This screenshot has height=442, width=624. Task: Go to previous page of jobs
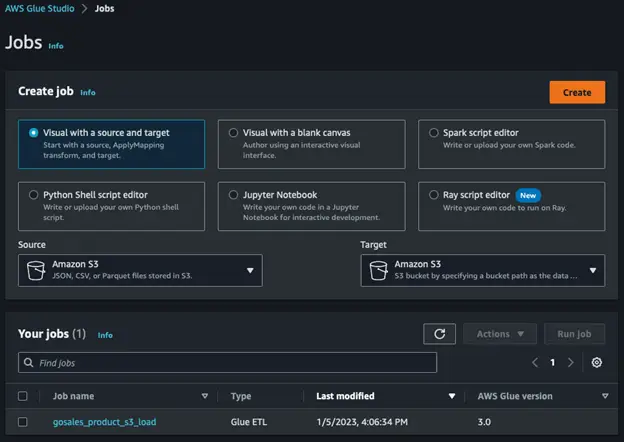(x=535, y=362)
